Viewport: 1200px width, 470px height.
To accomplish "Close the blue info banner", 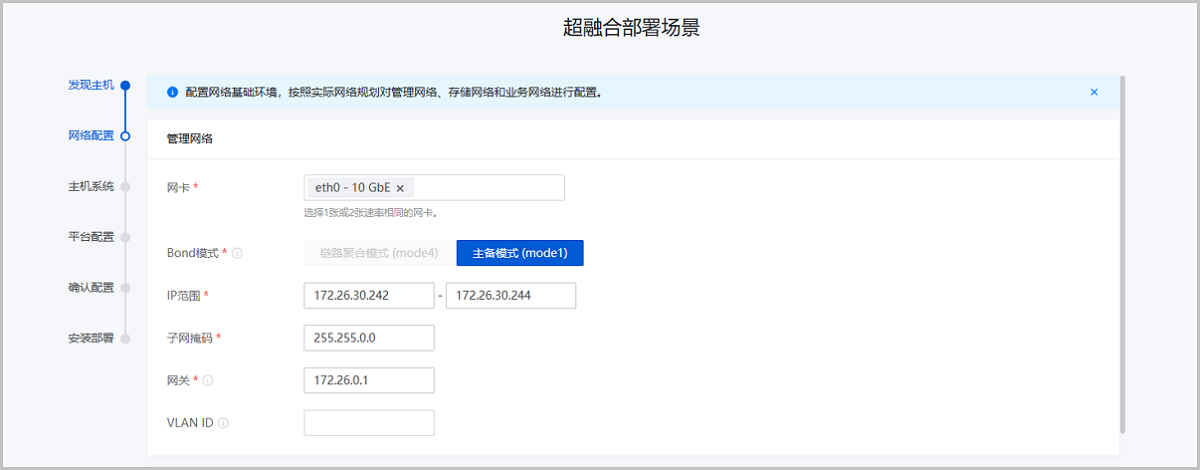I will [x=1094, y=92].
